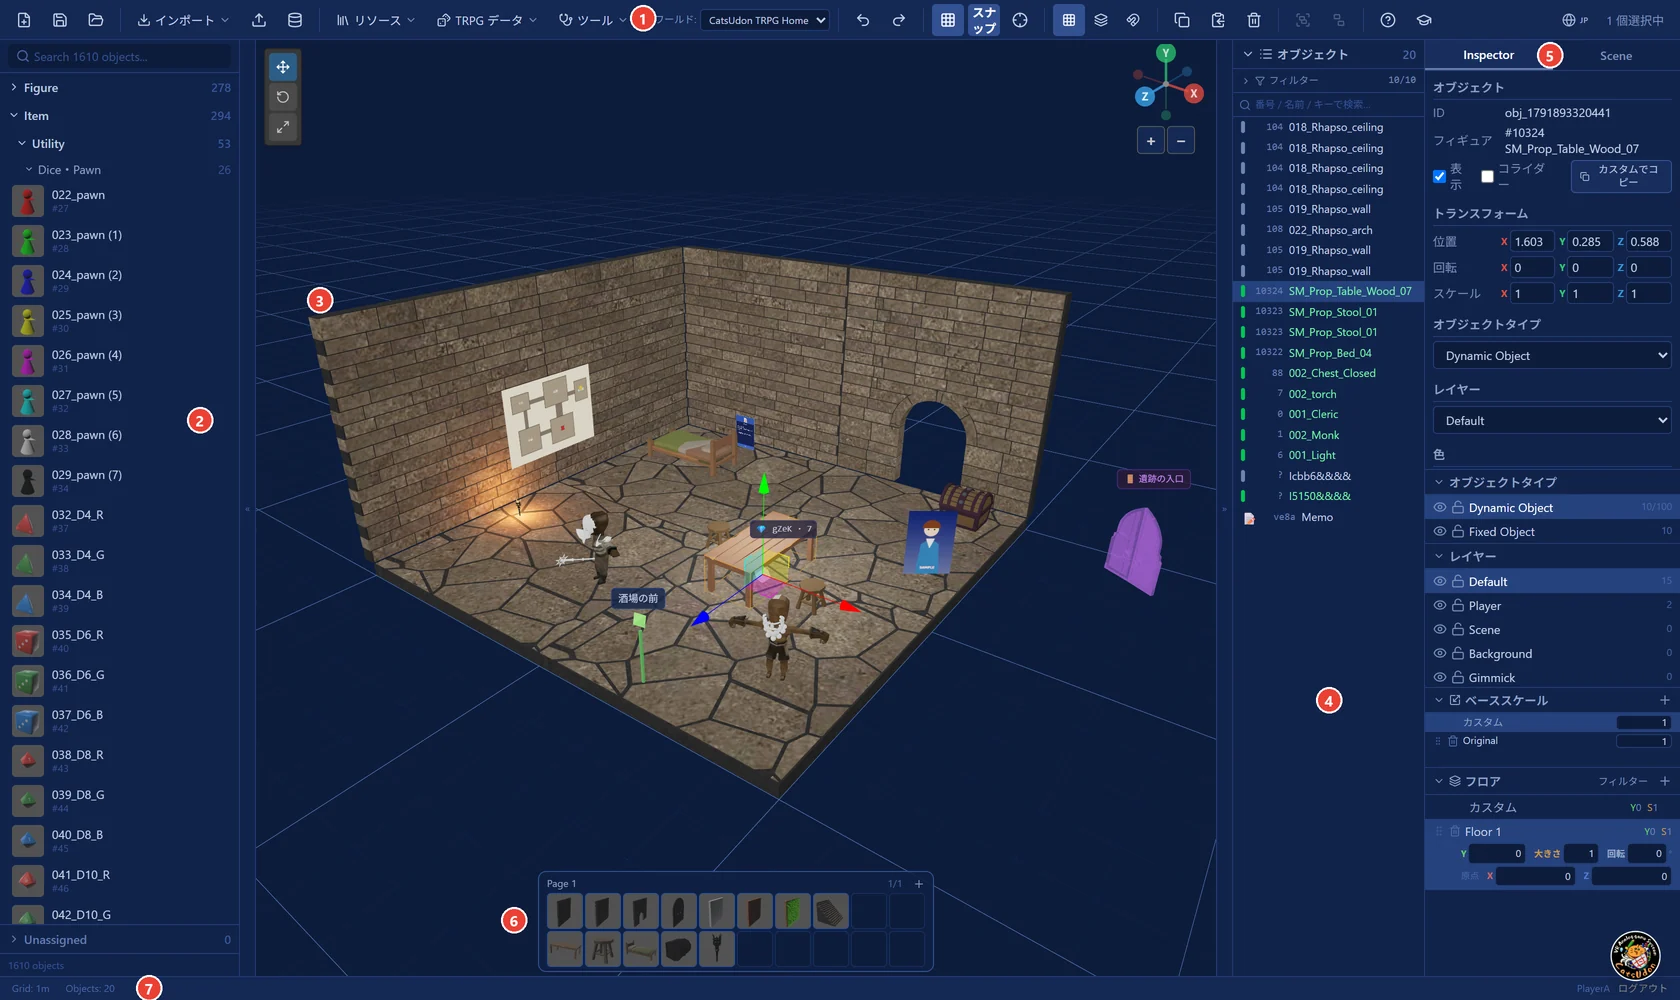Select the rotate tool in viewport
The height and width of the screenshot is (1000, 1680).
point(283,97)
